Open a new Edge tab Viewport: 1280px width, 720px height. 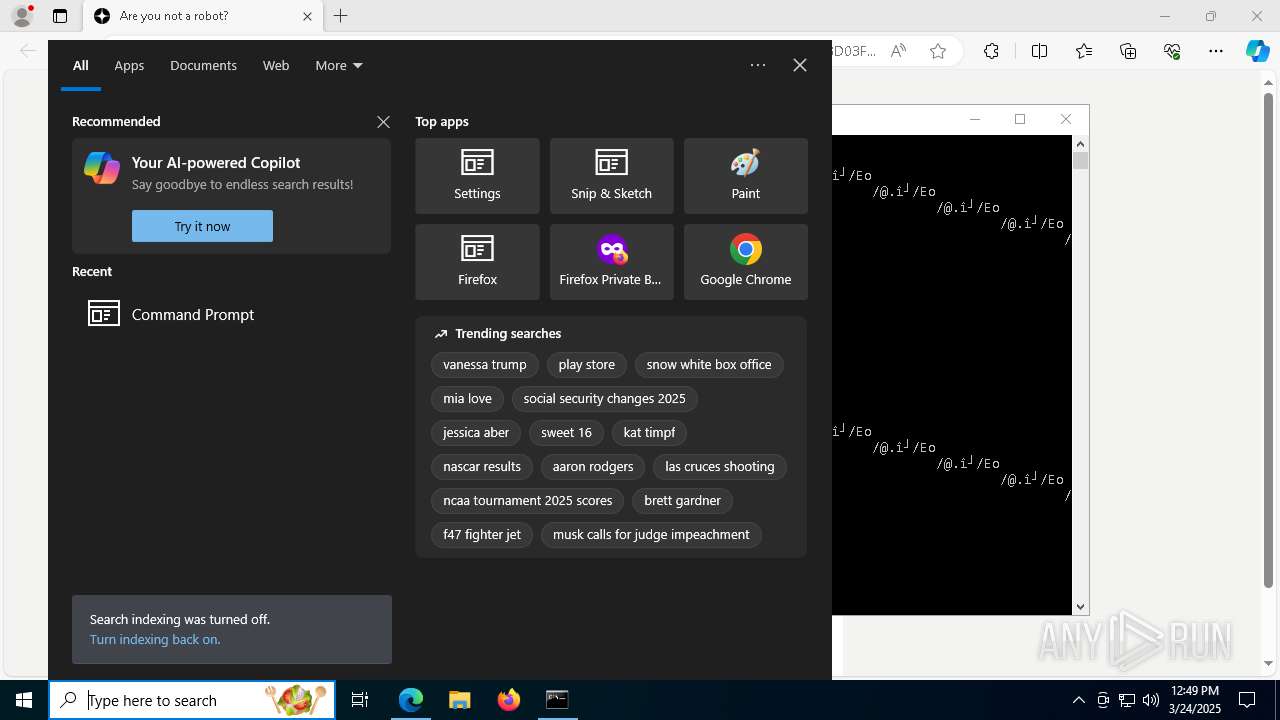(x=341, y=16)
